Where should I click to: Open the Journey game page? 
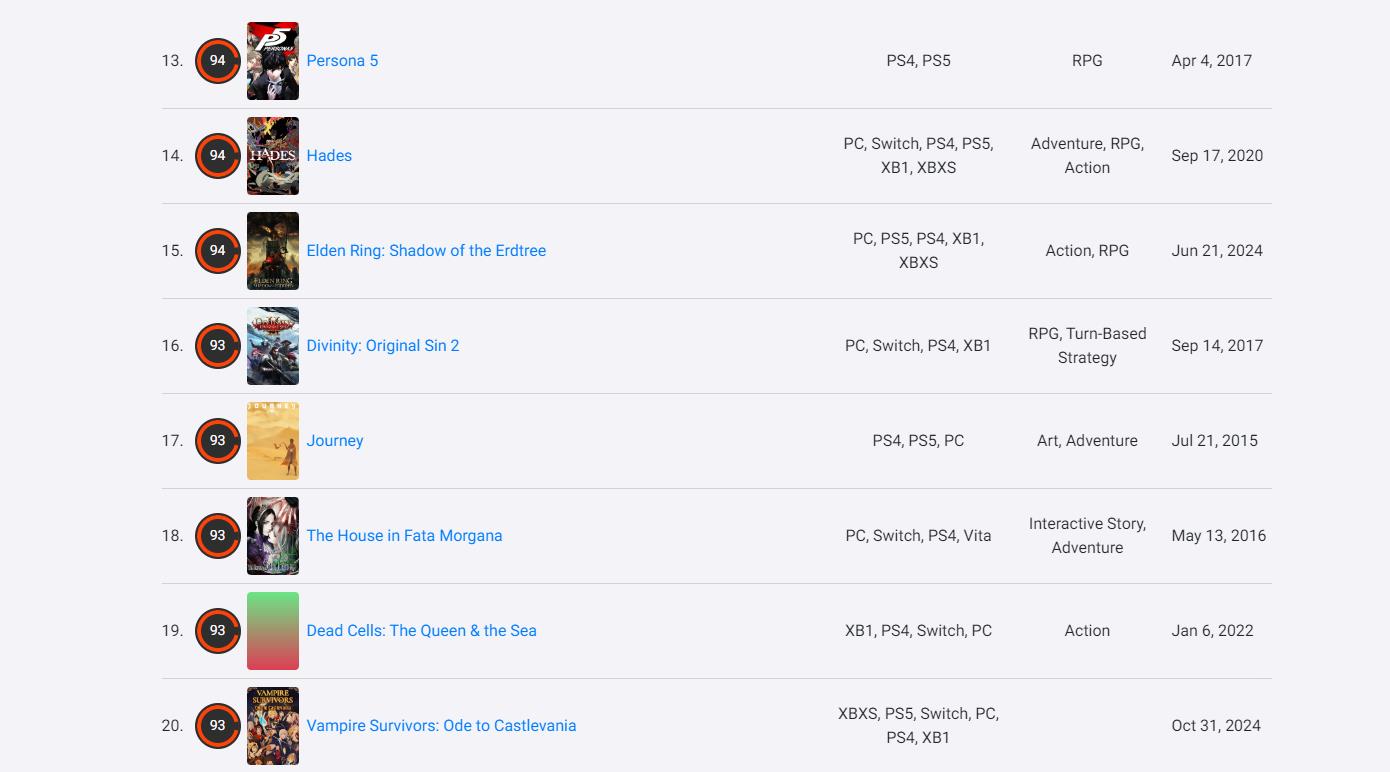[335, 441]
